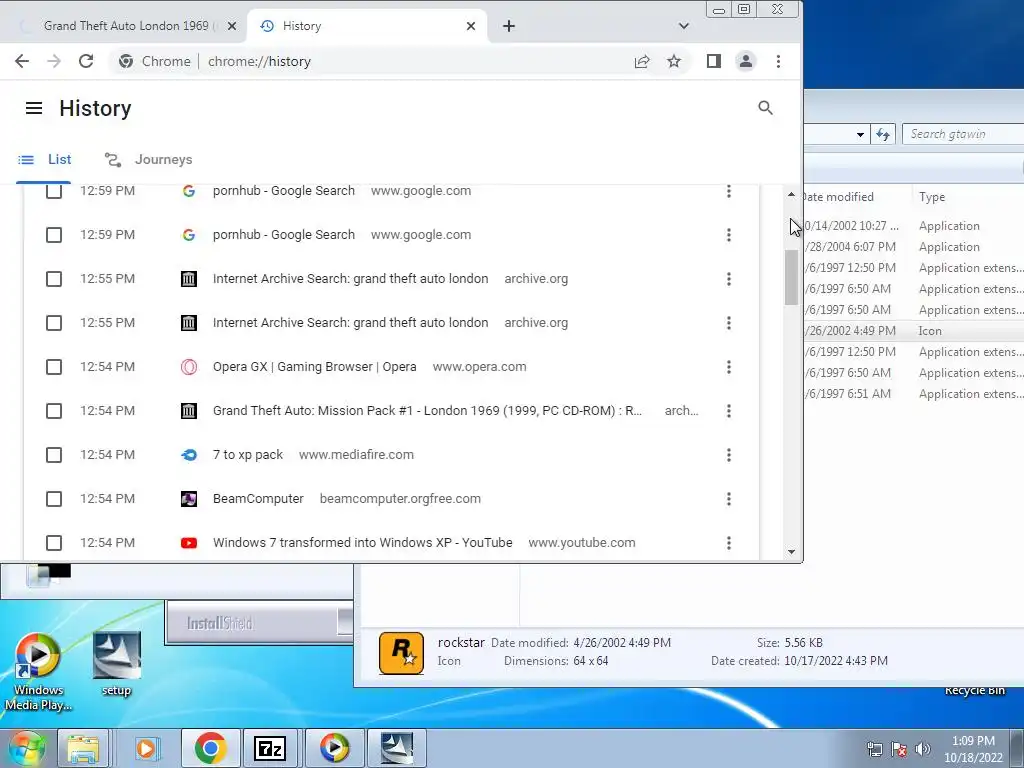Image resolution: width=1024 pixels, height=768 pixels.
Task: Click the history scrollbar up arrow
Action: [x=792, y=195]
